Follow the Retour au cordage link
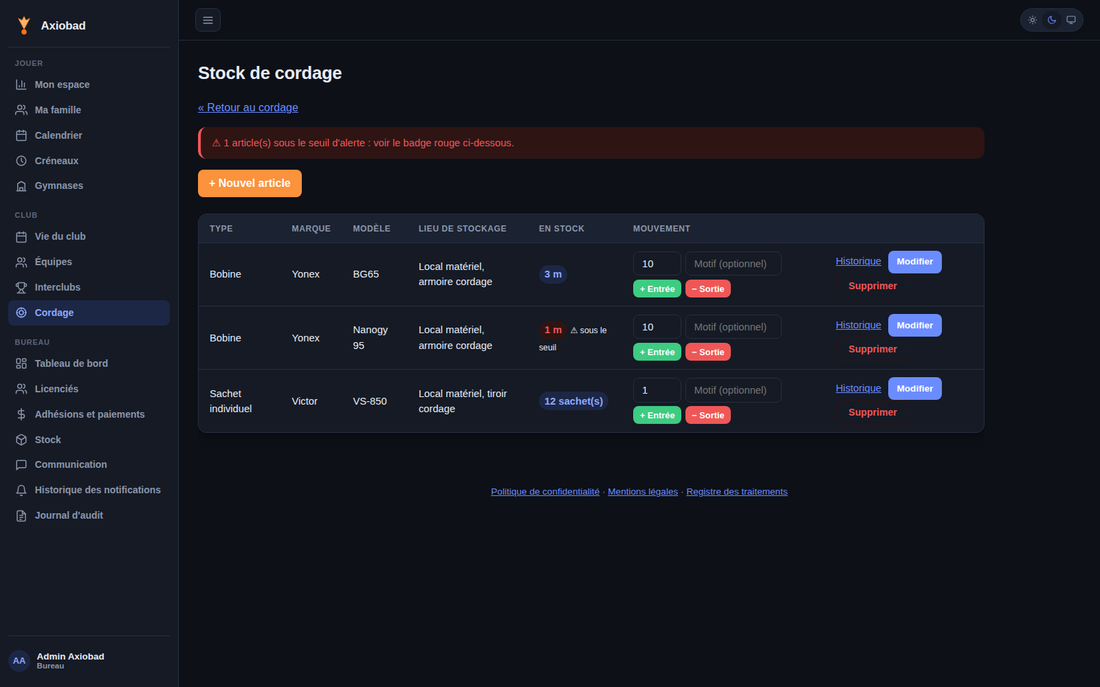Screen dimensions: 1100x687 click(248, 107)
